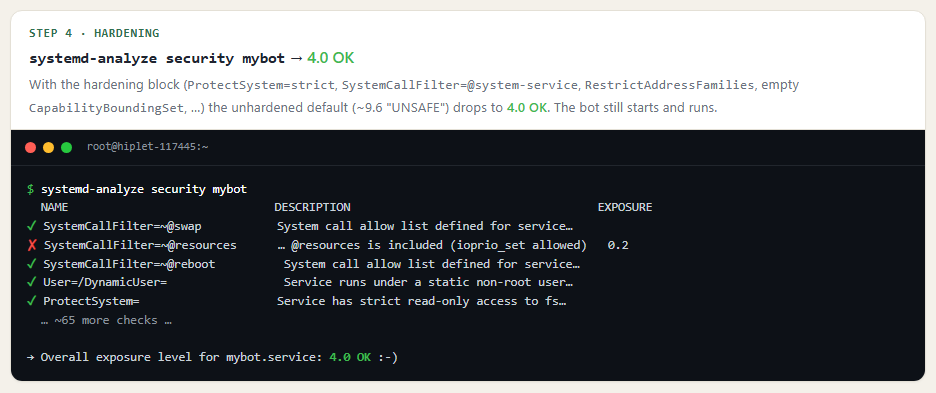Click the SystemCallFilter=~@reboot row name

[x=130, y=264]
